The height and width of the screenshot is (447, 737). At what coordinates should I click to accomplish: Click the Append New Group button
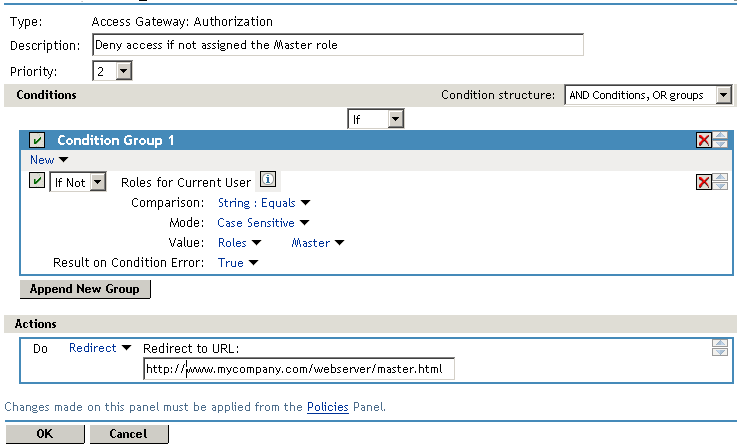pyautogui.click(x=85, y=289)
